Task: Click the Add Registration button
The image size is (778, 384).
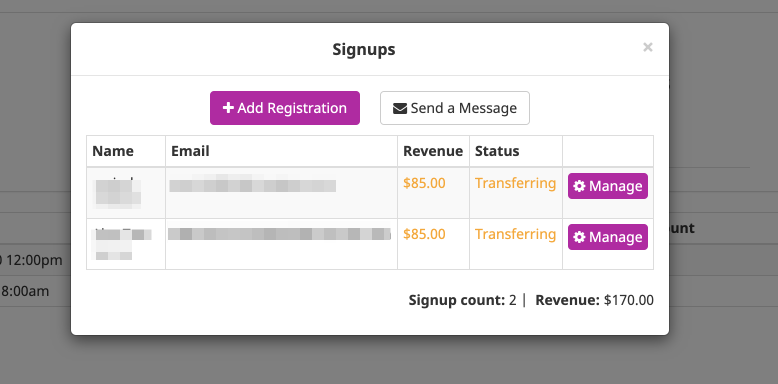Action: [285, 108]
